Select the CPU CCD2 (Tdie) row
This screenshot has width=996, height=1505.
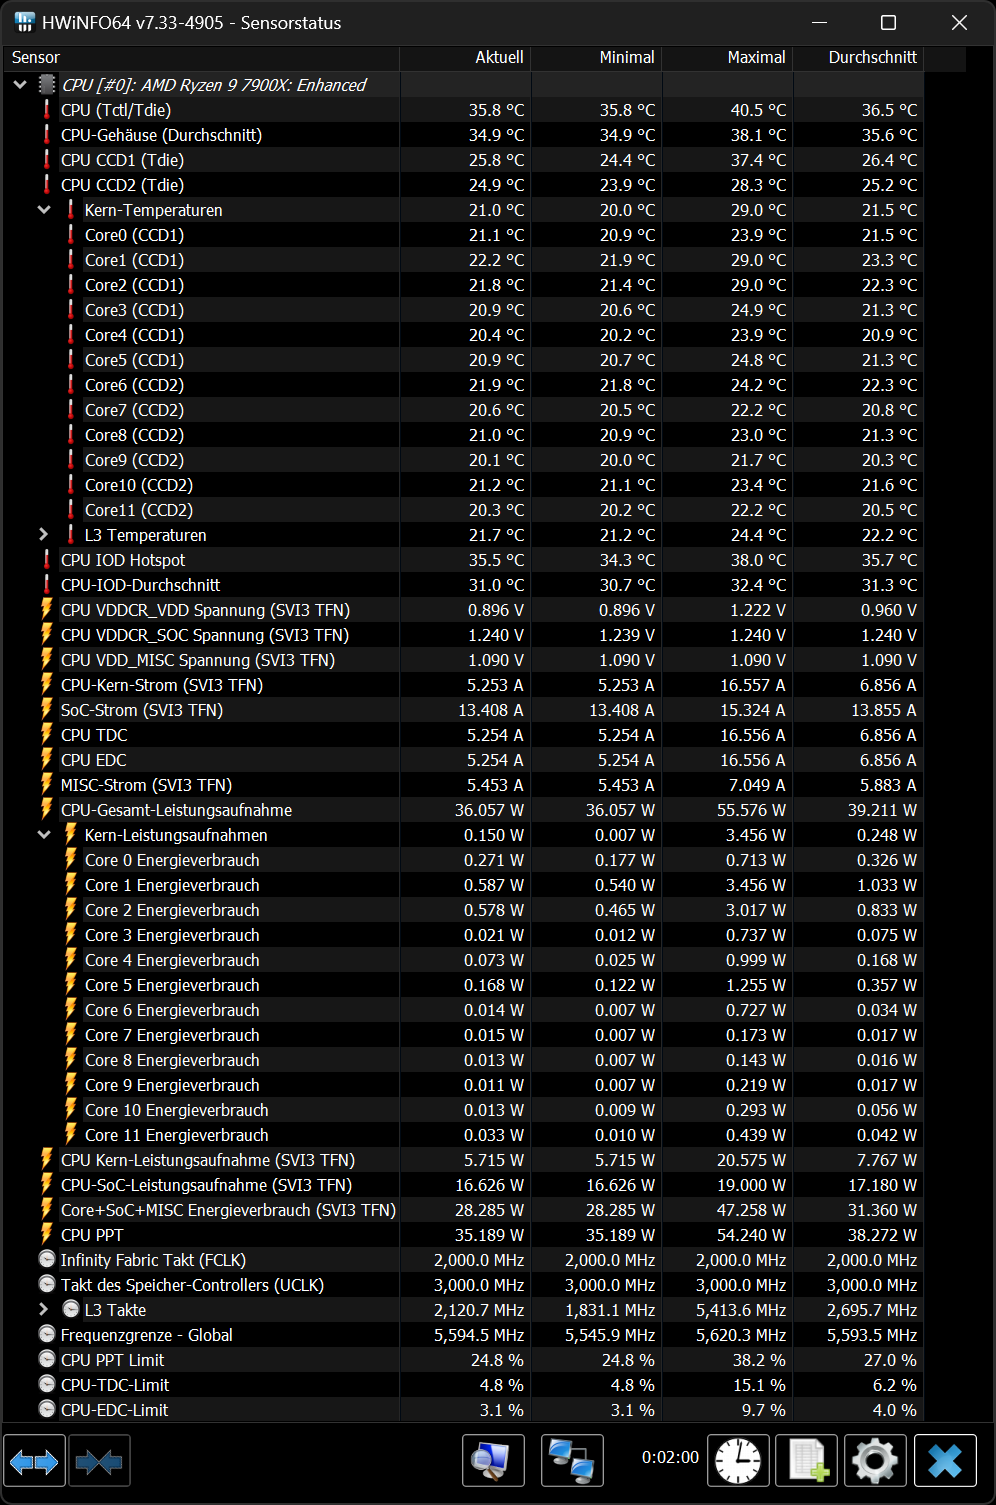tap(463, 185)
